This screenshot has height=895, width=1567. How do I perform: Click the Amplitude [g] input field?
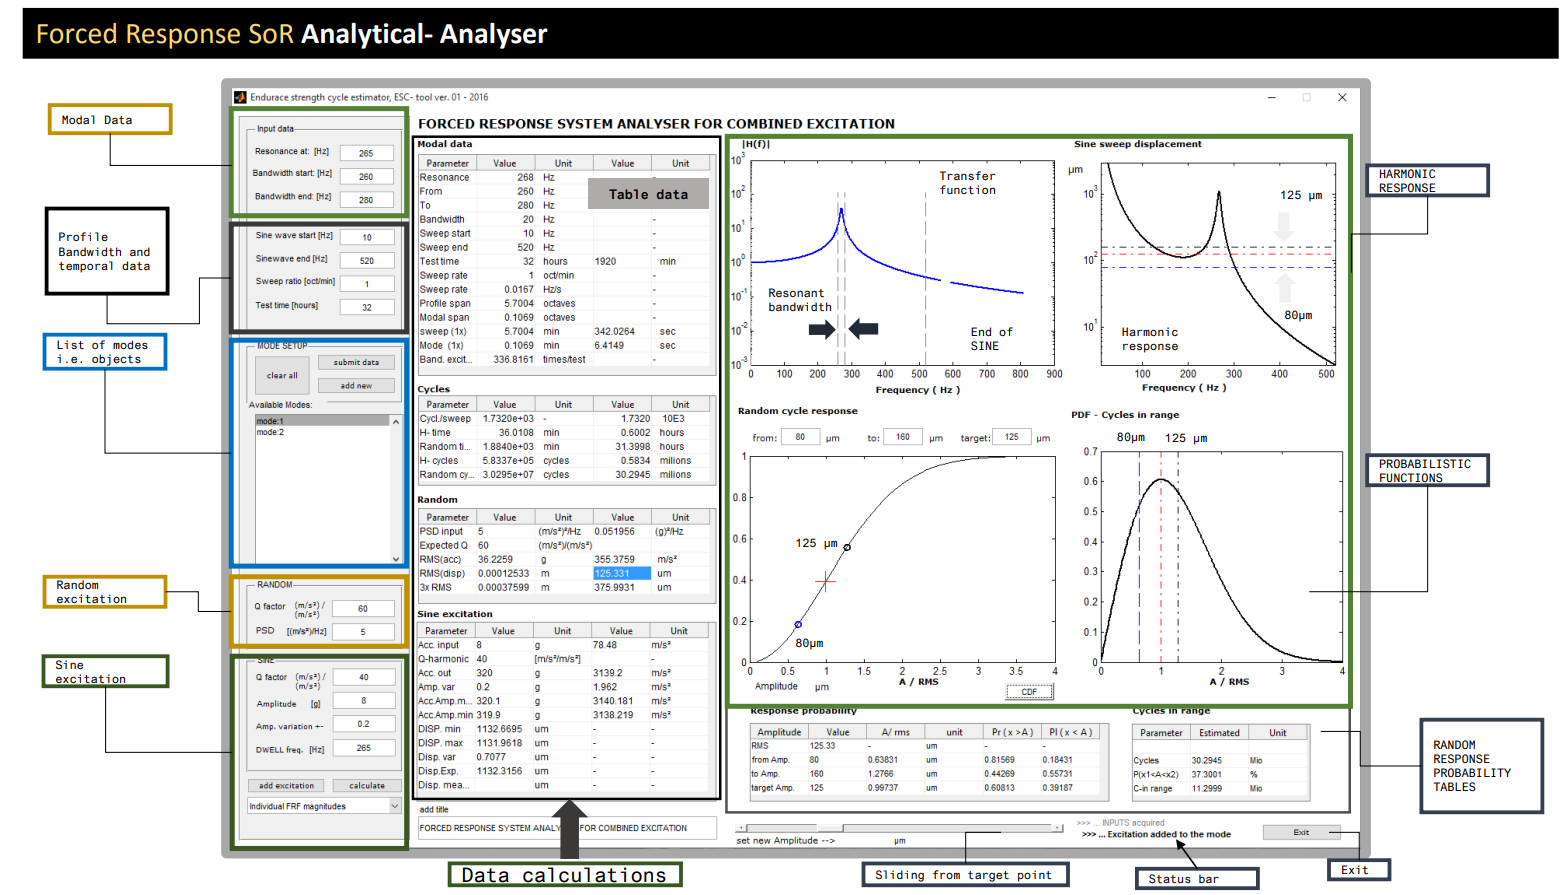click(x=364, y=700)
